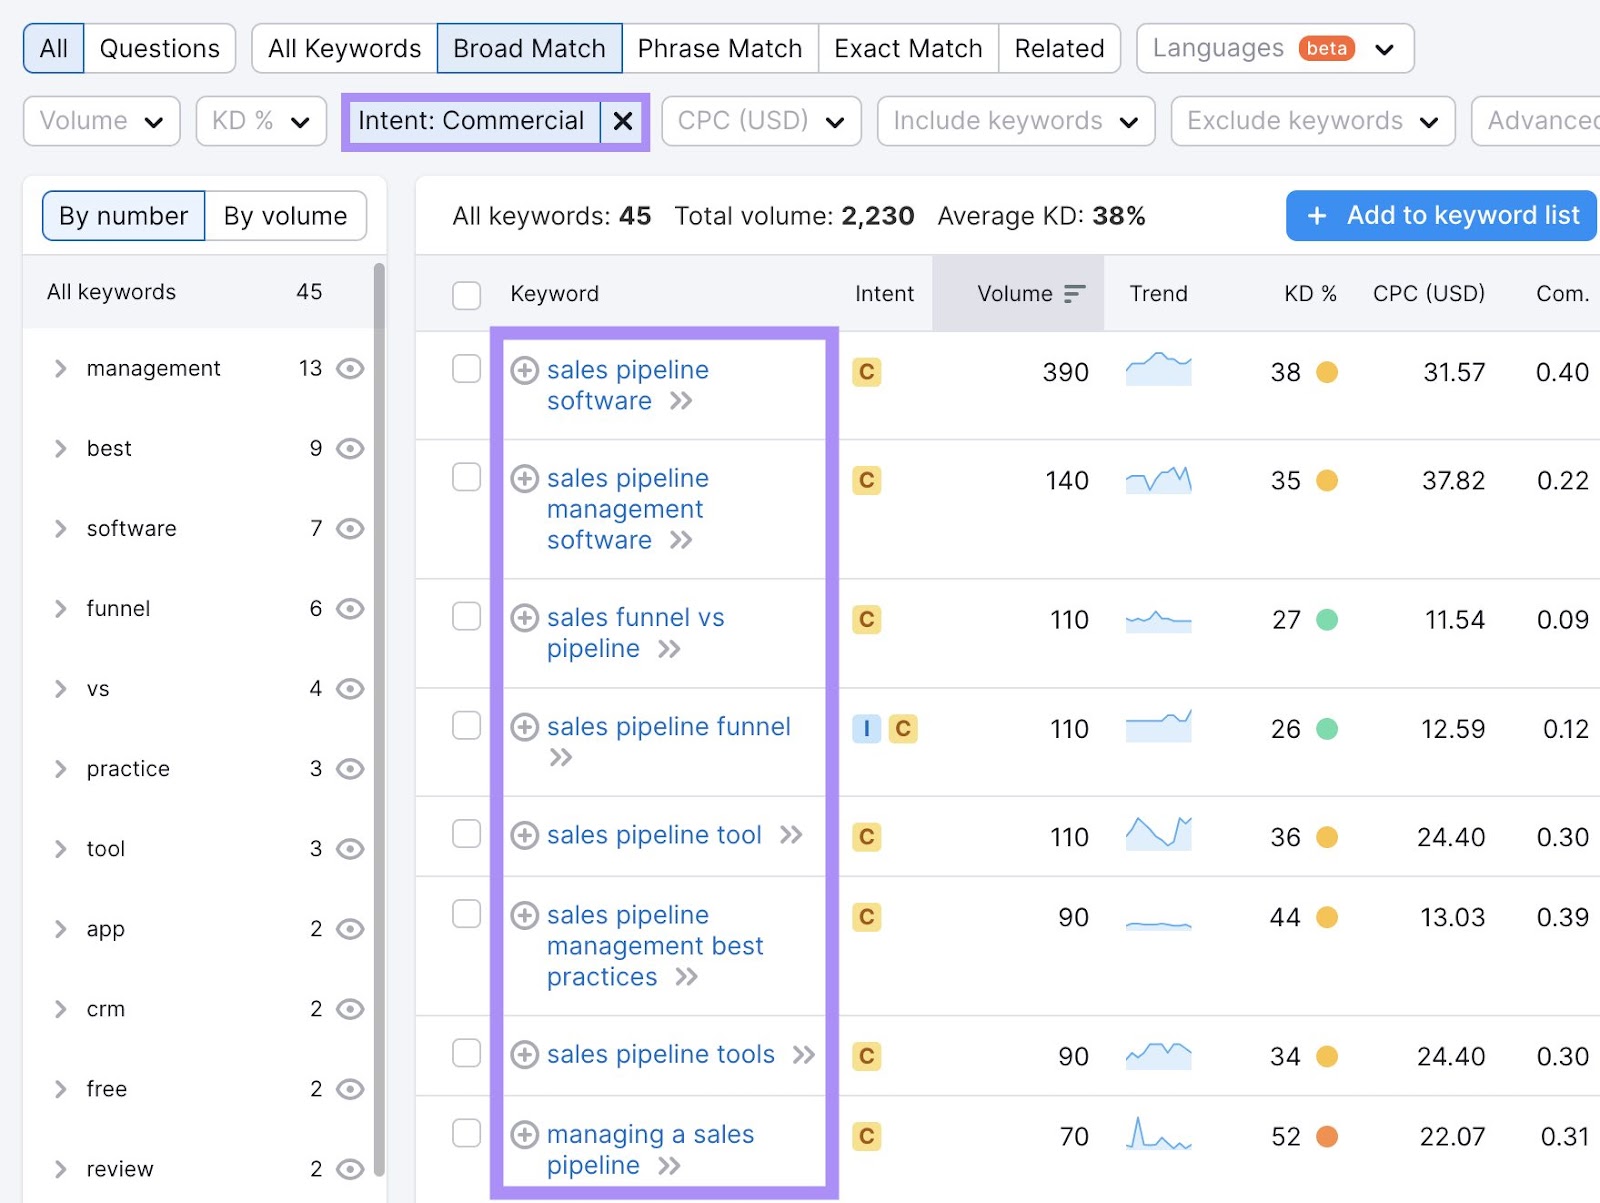Toggle the eye icon next to the management group
Viewport: 1600px width, 1203px height.
coord(349,368)
